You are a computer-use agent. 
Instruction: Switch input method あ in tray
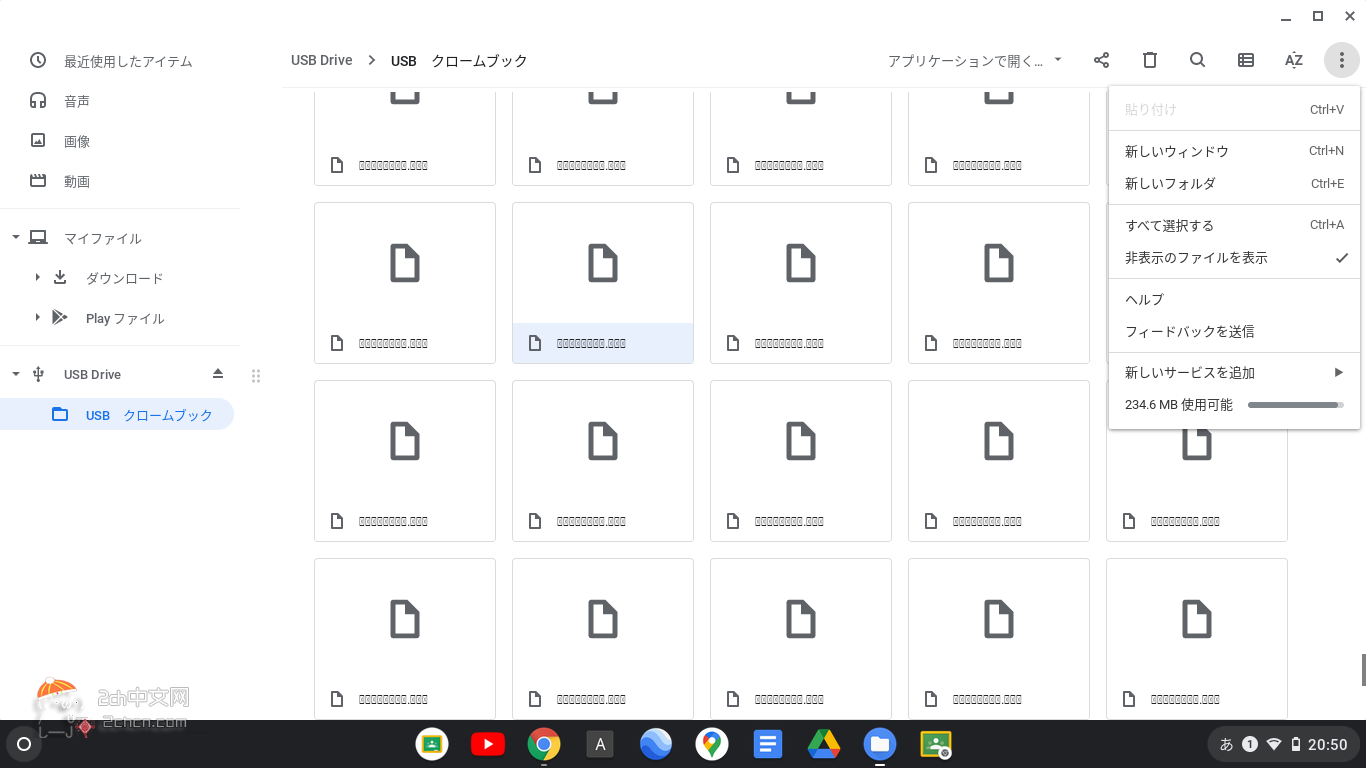tap(1226, 744)
